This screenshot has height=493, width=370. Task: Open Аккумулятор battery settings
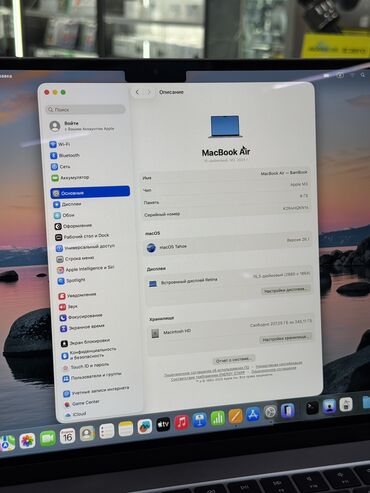click(70, 178)
